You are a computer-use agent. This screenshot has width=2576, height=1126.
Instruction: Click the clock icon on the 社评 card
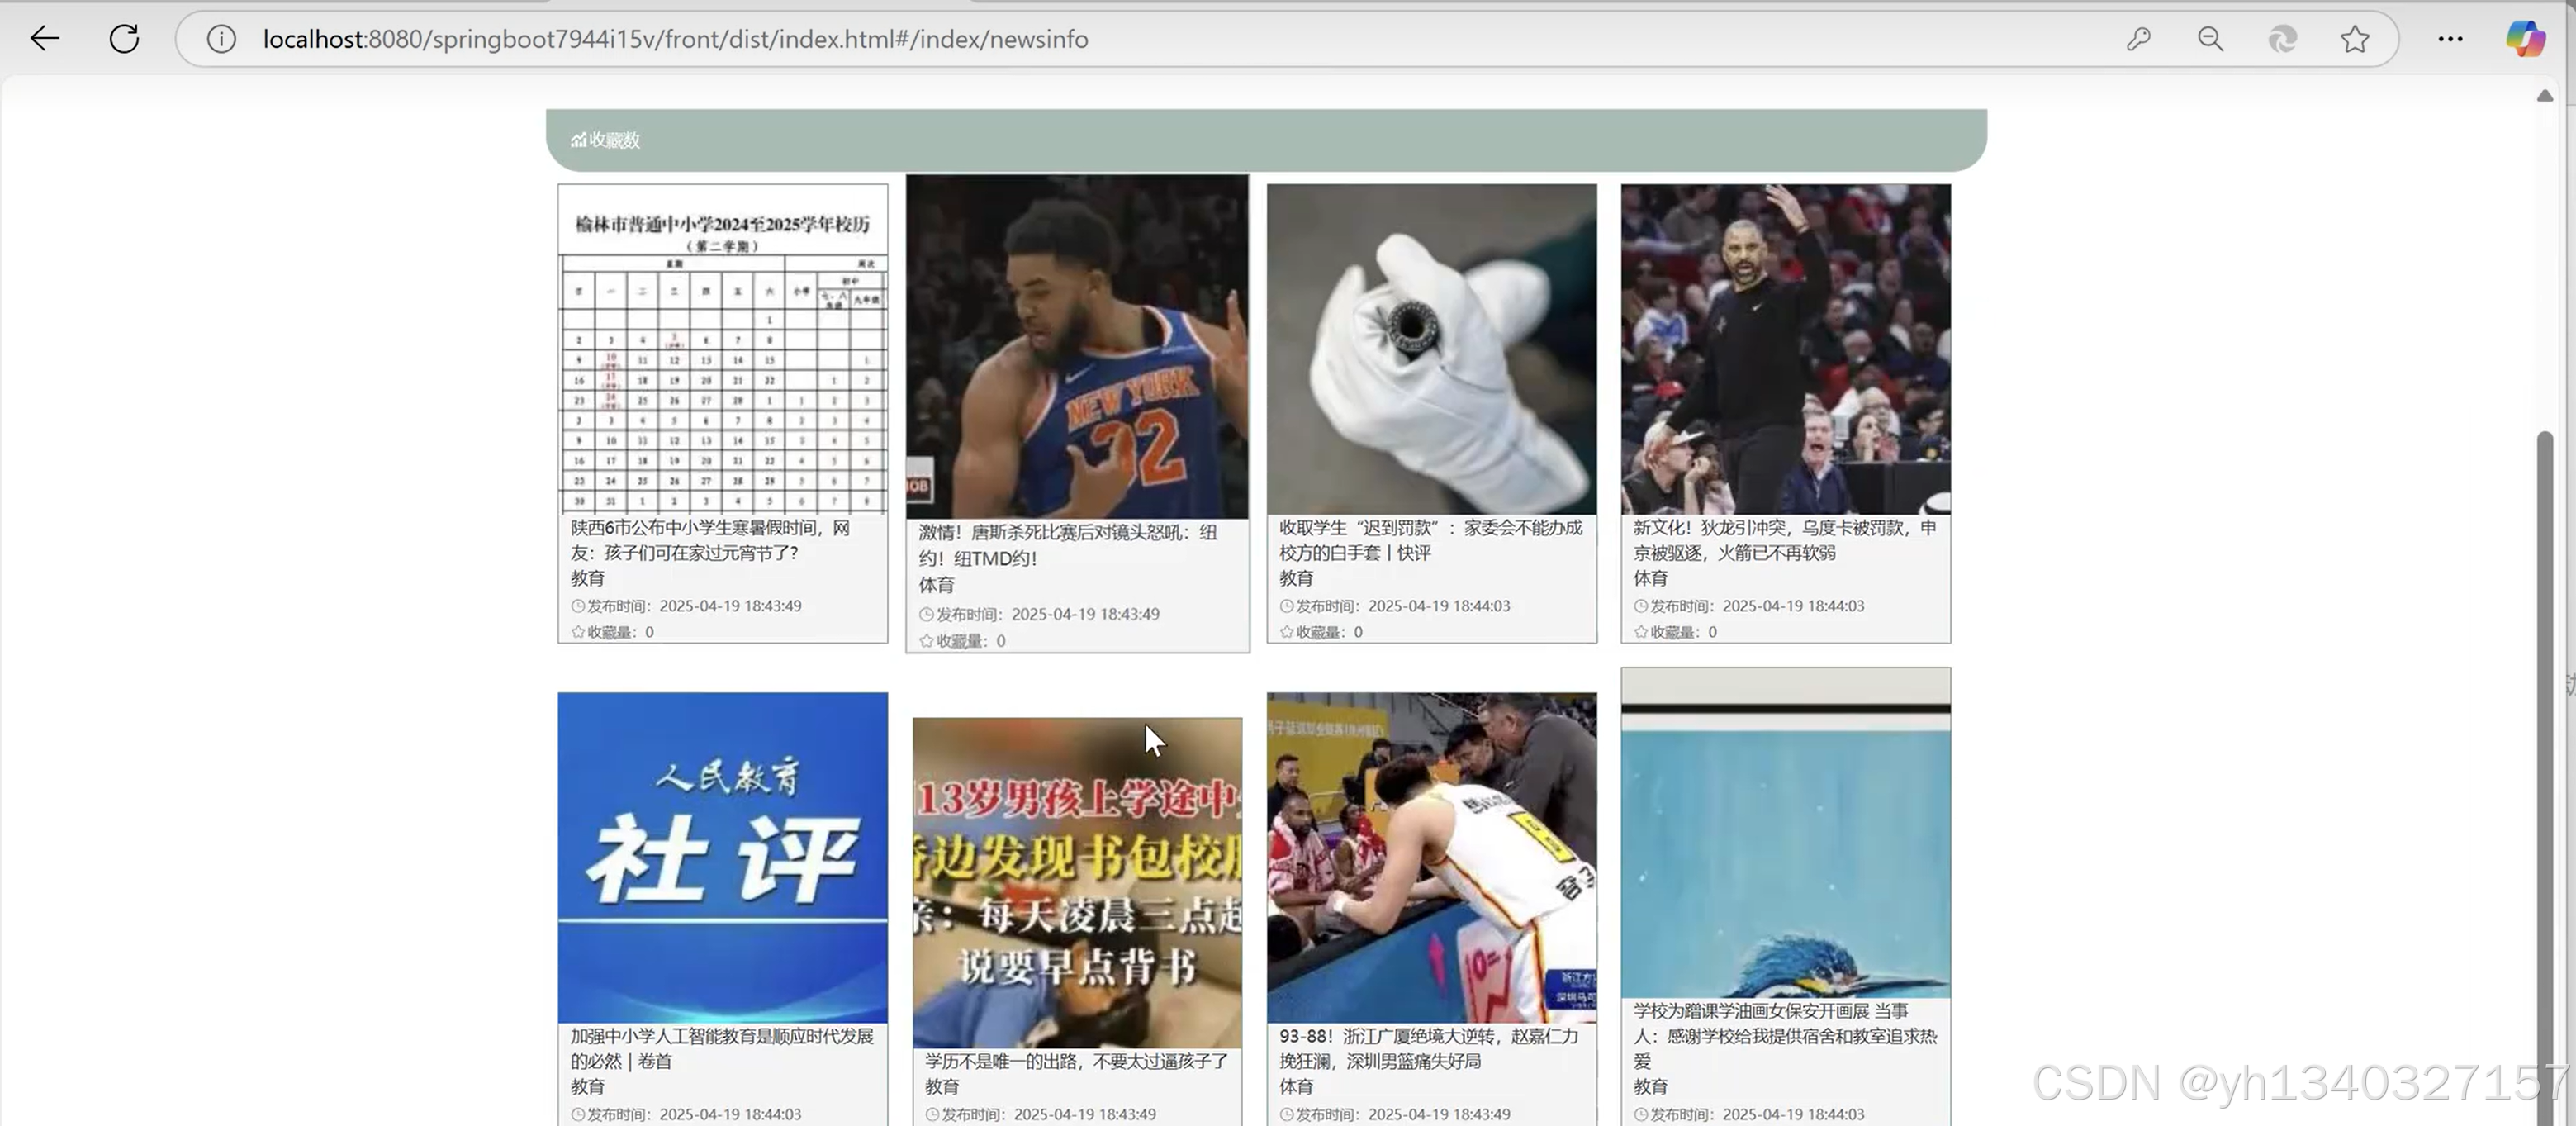click(577, 1114)
